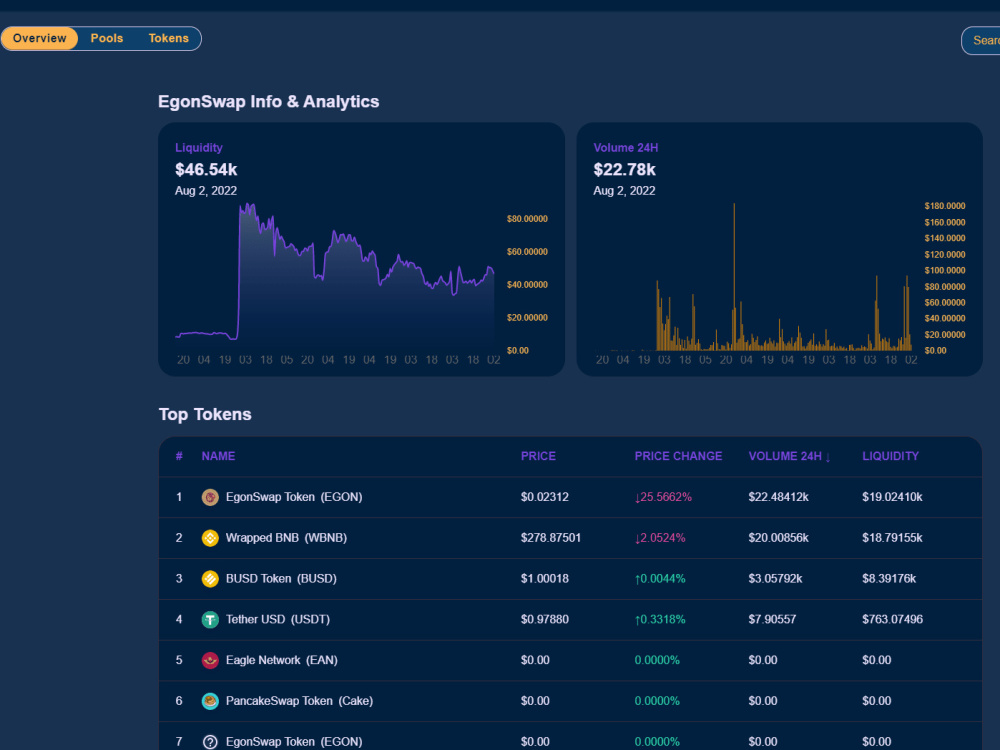
Task: Click the $18.79155k liquidity cell
Action: tap(892, 538)
